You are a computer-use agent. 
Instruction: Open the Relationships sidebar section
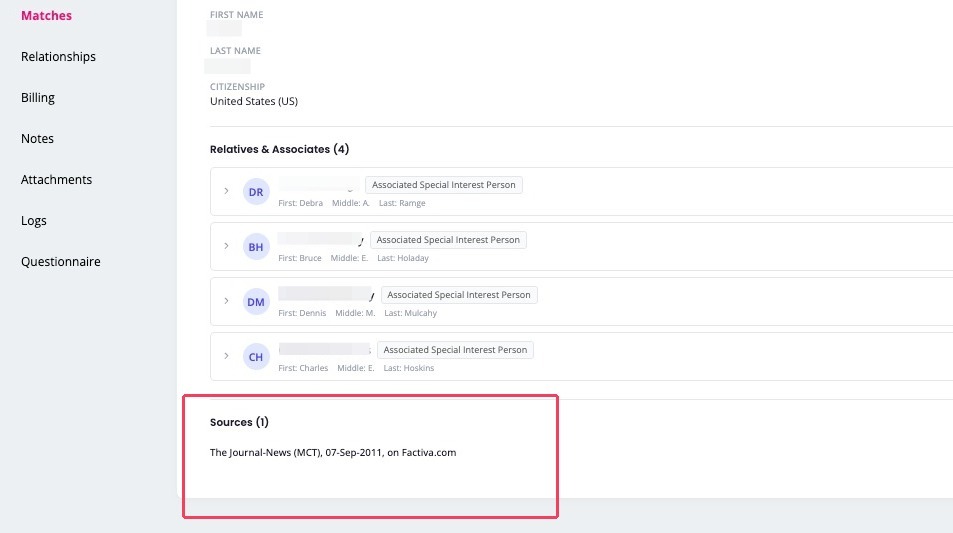[58, 57]
